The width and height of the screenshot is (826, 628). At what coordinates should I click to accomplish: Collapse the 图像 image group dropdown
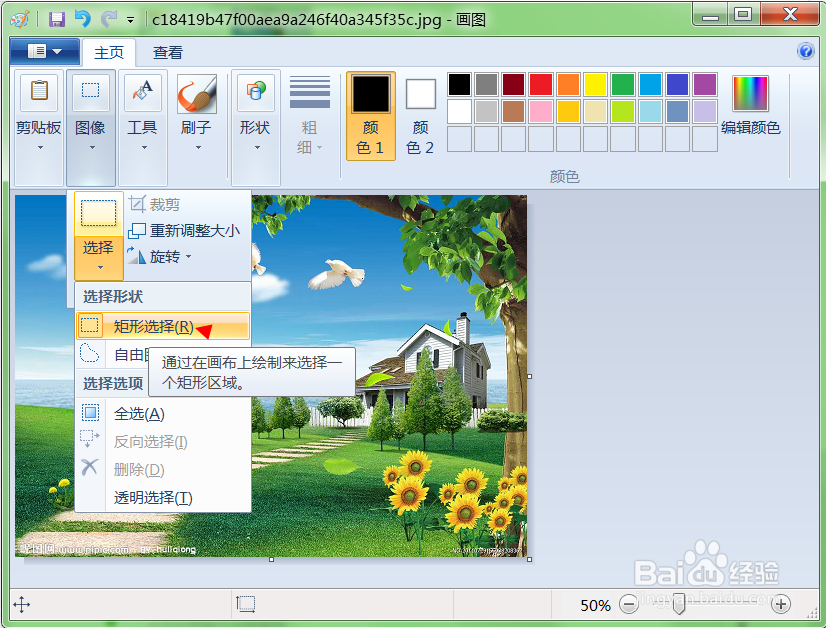(91, 128)
